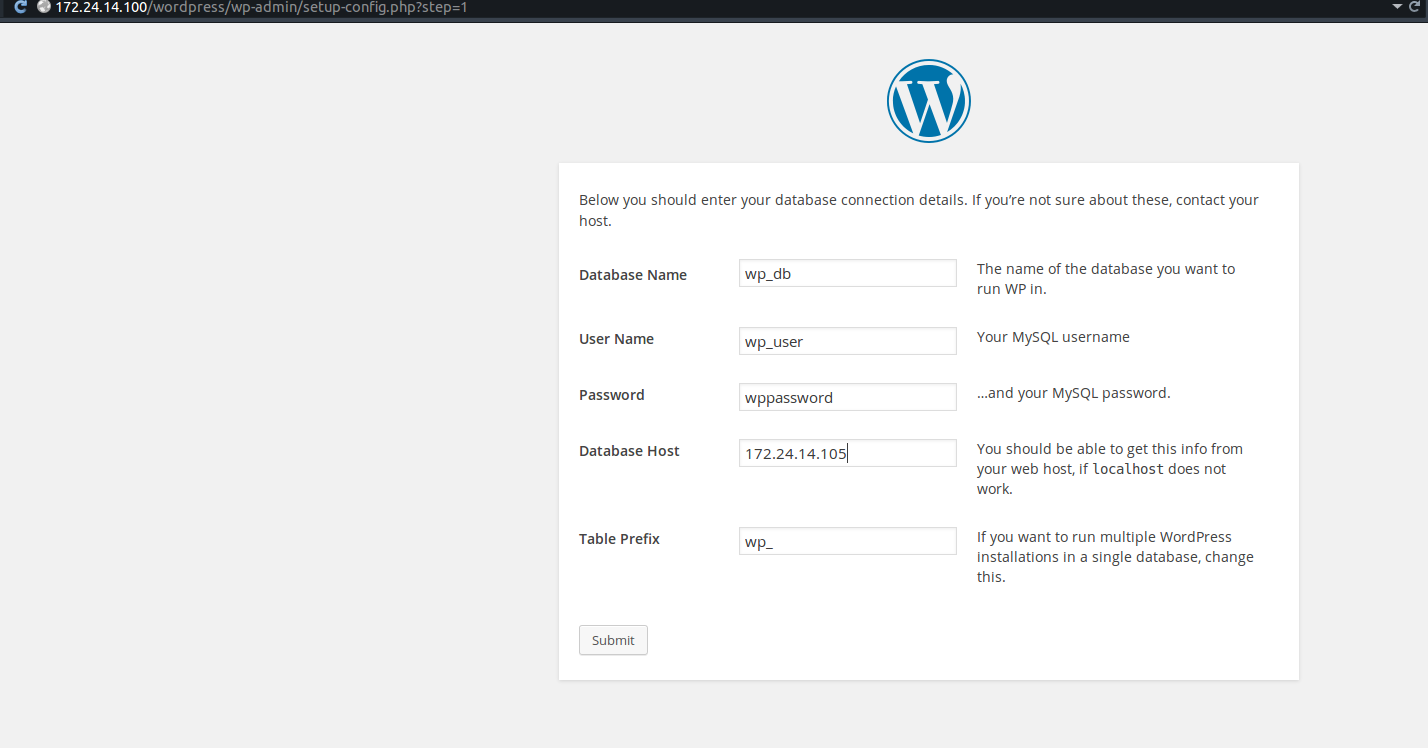Click the intro text "Below you should enter"
Viewport: 1428px width, 748px height.
coord(919,210)
